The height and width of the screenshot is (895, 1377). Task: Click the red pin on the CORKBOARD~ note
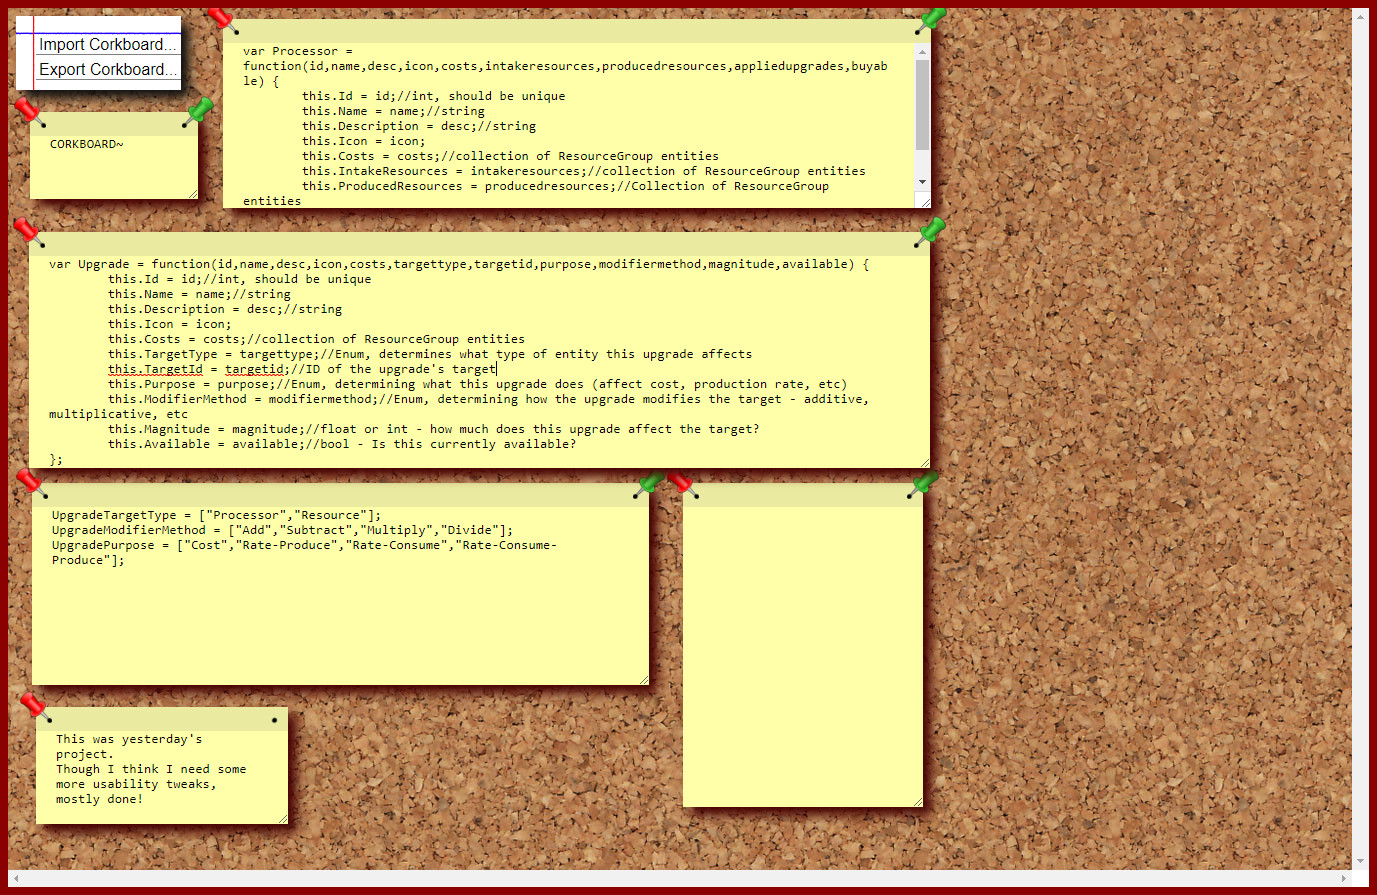point(28,111)
